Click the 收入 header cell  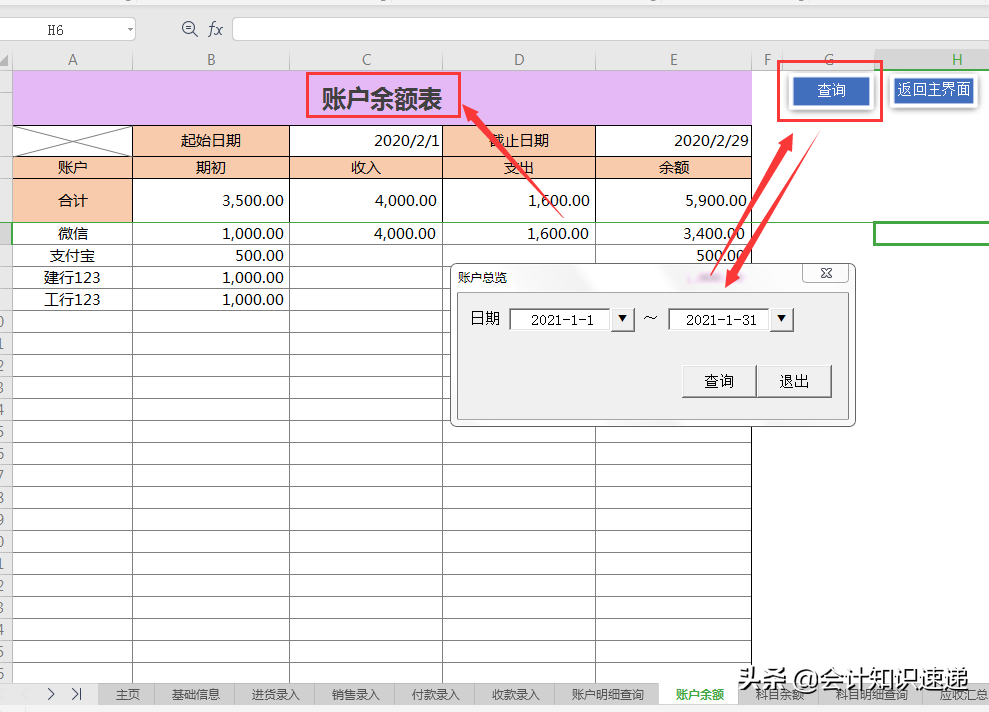pyautogui.click(x=366, y=168)
